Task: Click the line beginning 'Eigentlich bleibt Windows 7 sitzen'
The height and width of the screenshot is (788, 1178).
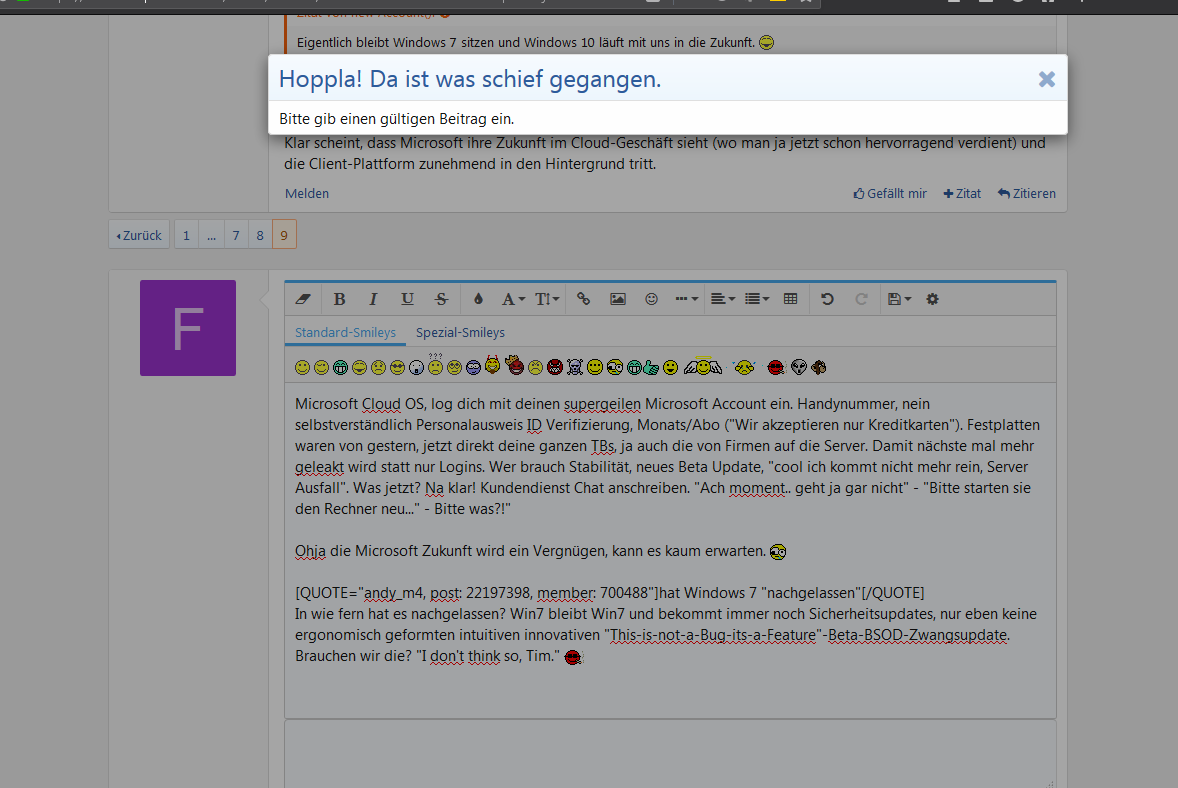Action: pos(535,43)
